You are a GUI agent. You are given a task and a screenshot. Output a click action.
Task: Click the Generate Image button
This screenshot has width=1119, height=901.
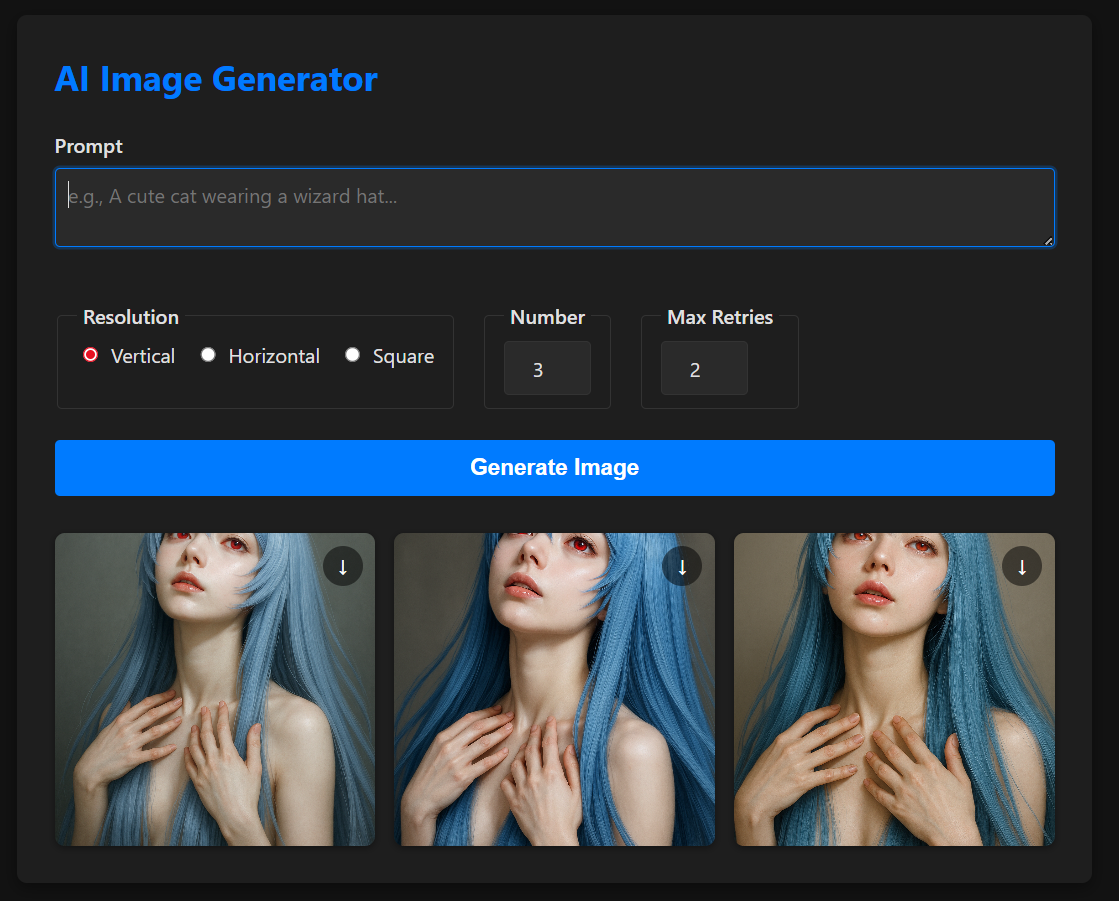[x=555, y=468]
